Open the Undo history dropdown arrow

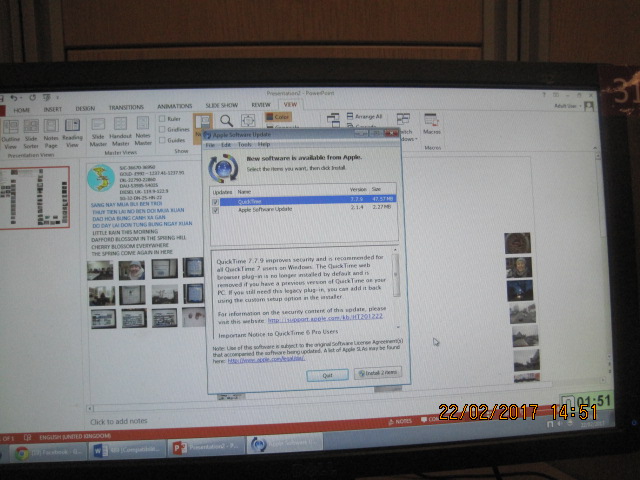point(20,98)
